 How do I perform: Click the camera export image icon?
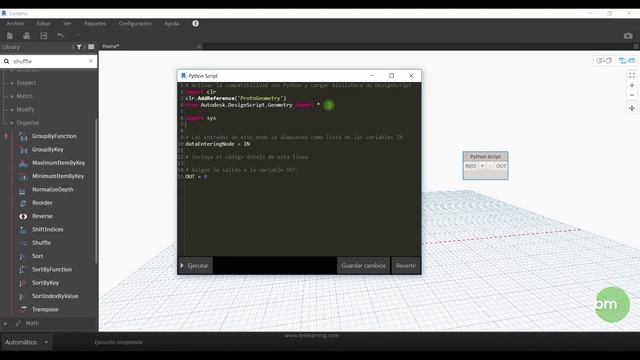[628, 36]
